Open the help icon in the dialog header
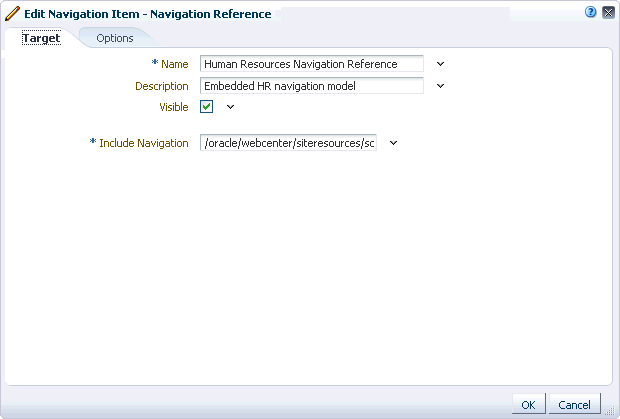Image resolution: width=620 pixels, height=419 pixels. [590, 12]
